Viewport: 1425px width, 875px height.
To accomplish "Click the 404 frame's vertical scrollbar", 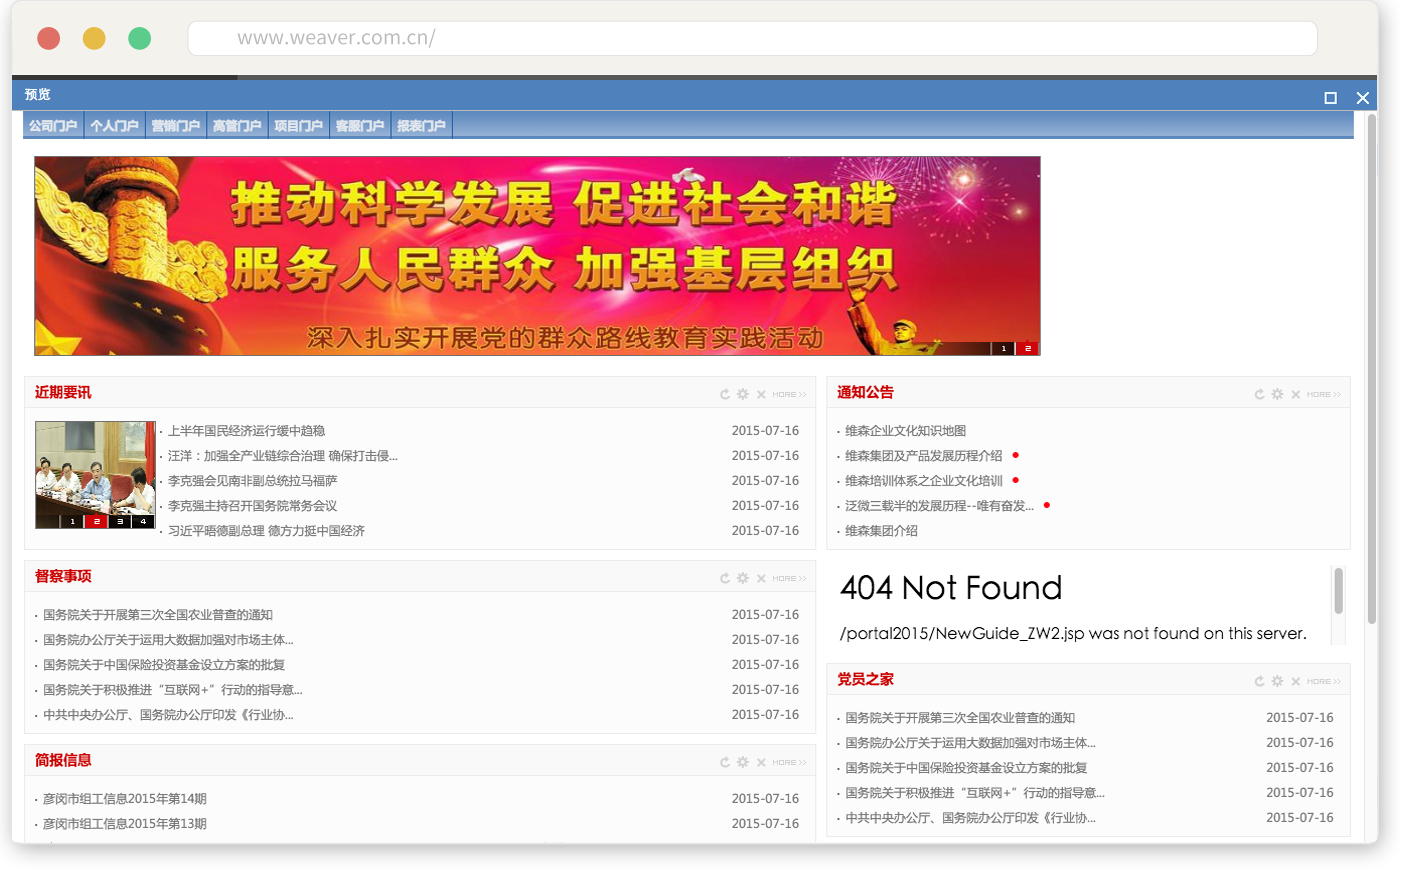I will pyautogui.click(x=1338, y=592).
